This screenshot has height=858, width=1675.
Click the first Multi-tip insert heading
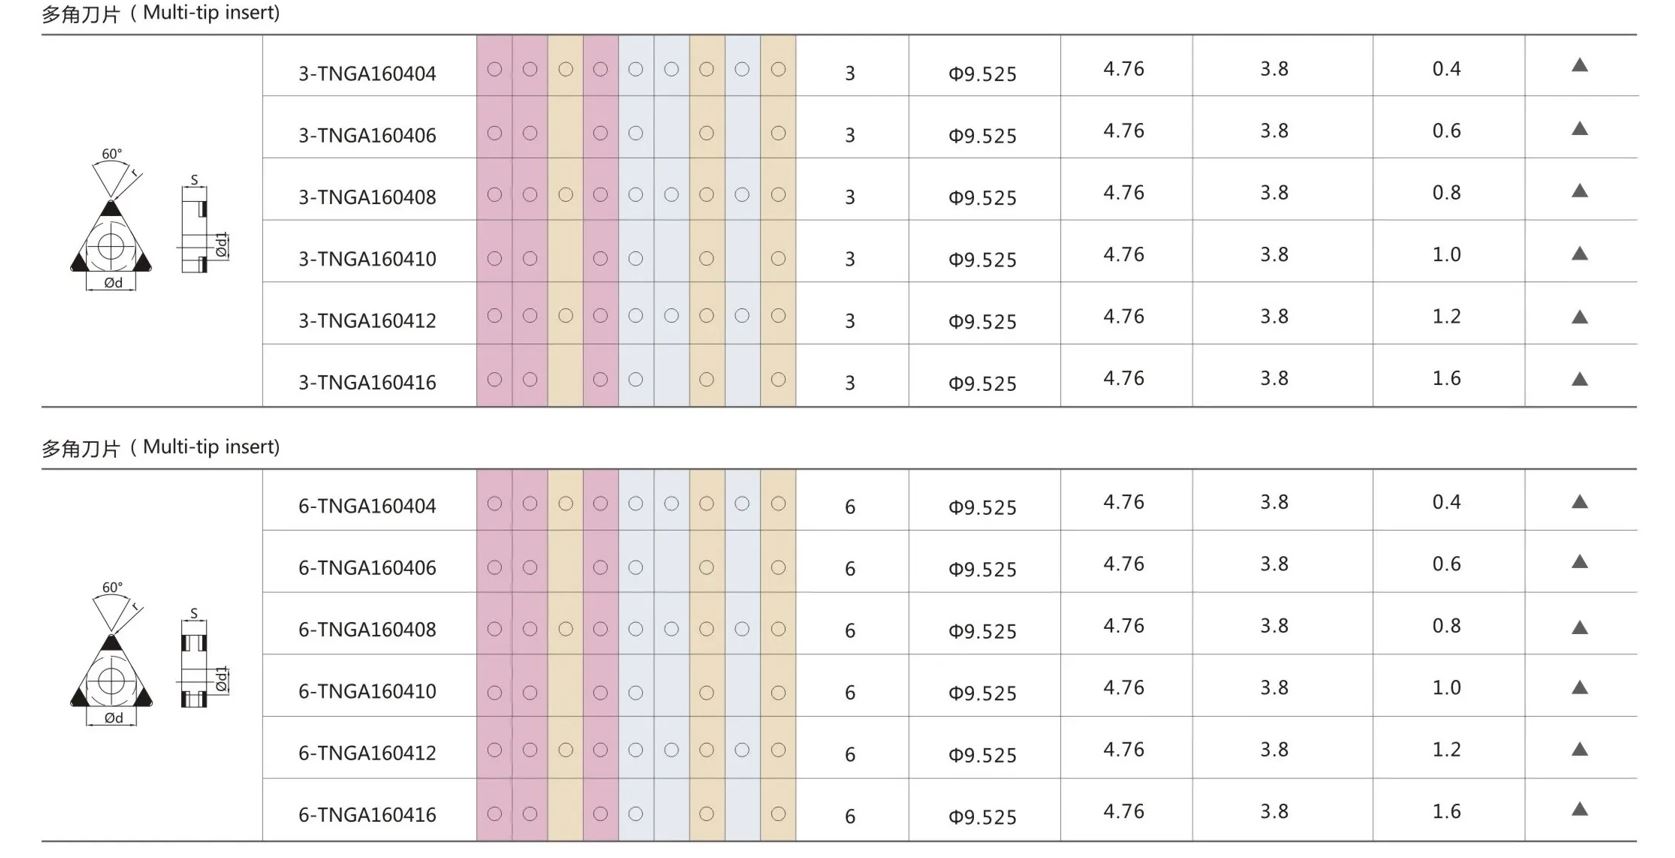(160, 13)
